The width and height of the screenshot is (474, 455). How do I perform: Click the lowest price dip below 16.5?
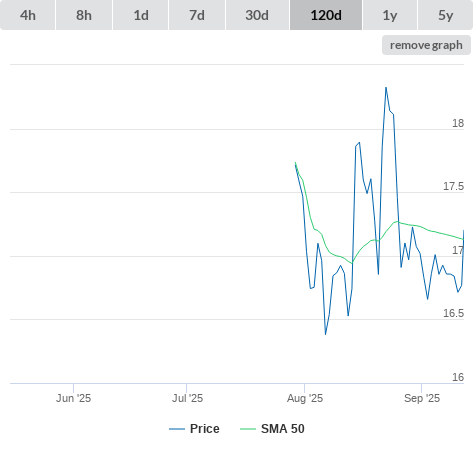pyautogui.click(x=325, y=334)
